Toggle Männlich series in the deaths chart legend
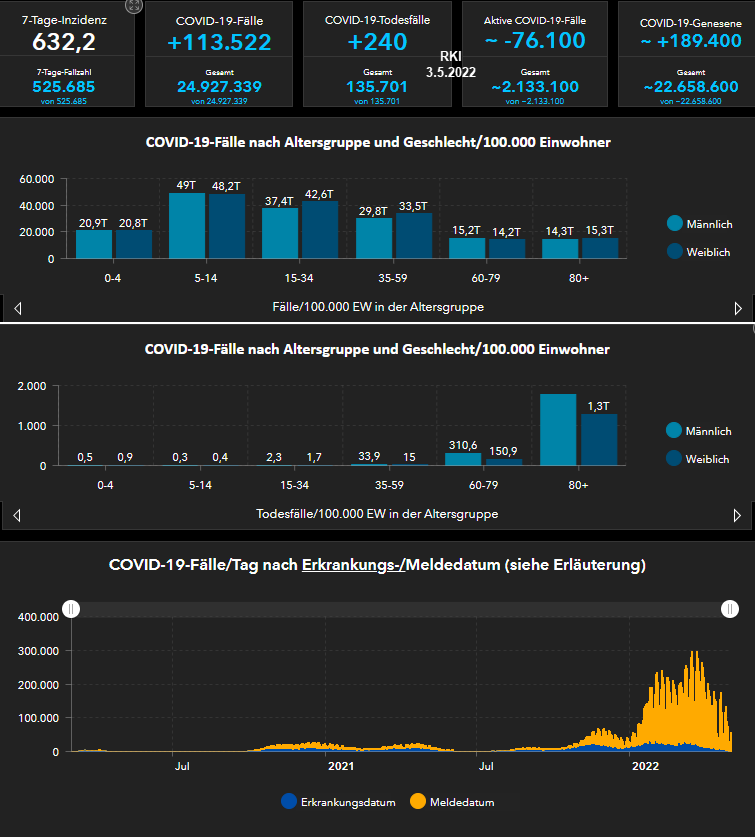 pyautogui.click(x=676, y=431)
